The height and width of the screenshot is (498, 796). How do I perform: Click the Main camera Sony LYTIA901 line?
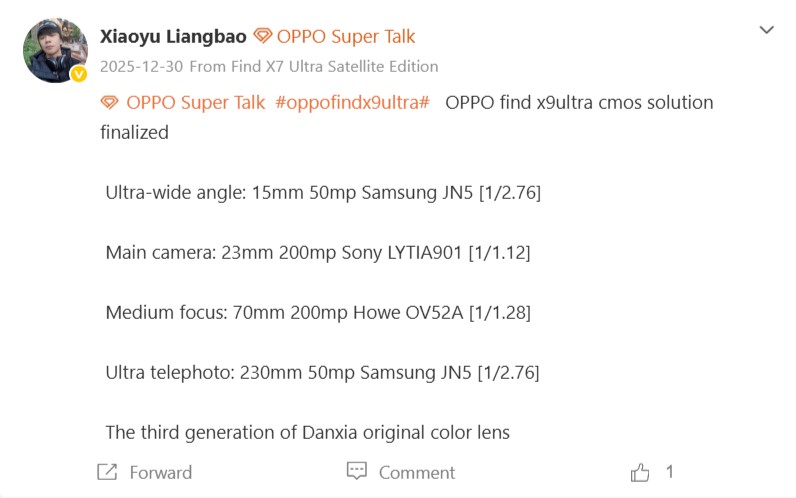(x=317, y=253)
